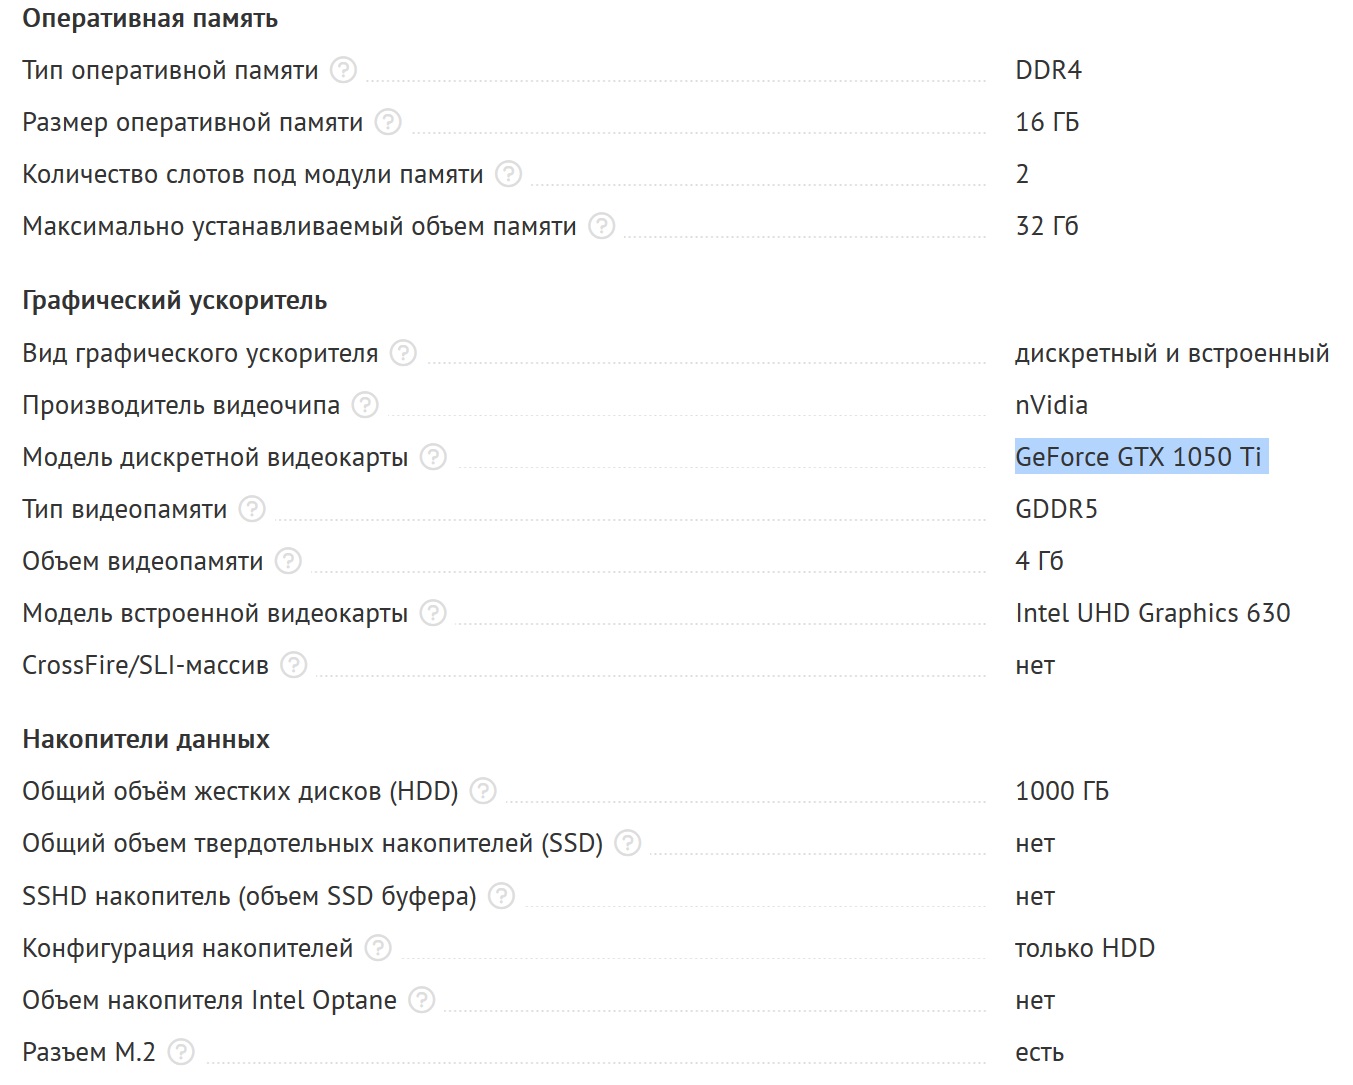
Task: Click help icon next to SSHD накопитель
Action: coord(501,896)
